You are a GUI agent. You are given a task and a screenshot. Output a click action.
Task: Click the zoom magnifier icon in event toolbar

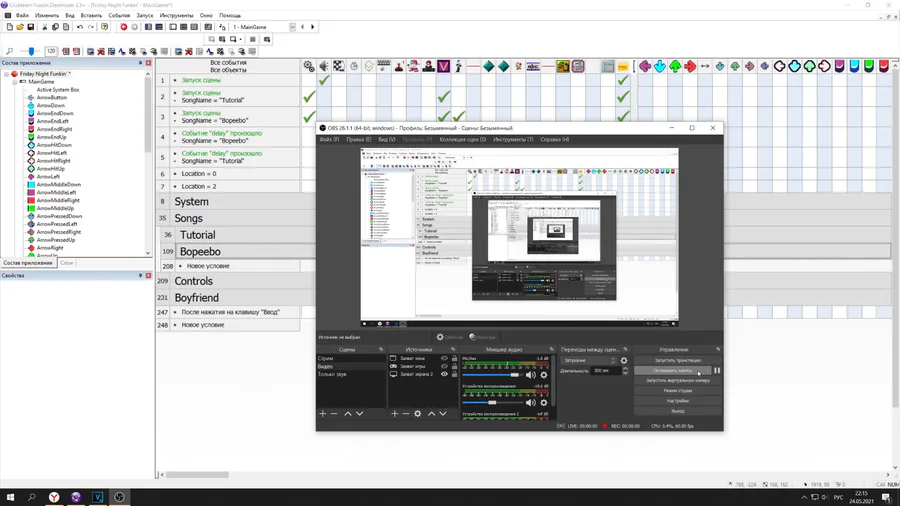(x=10, y=52)
